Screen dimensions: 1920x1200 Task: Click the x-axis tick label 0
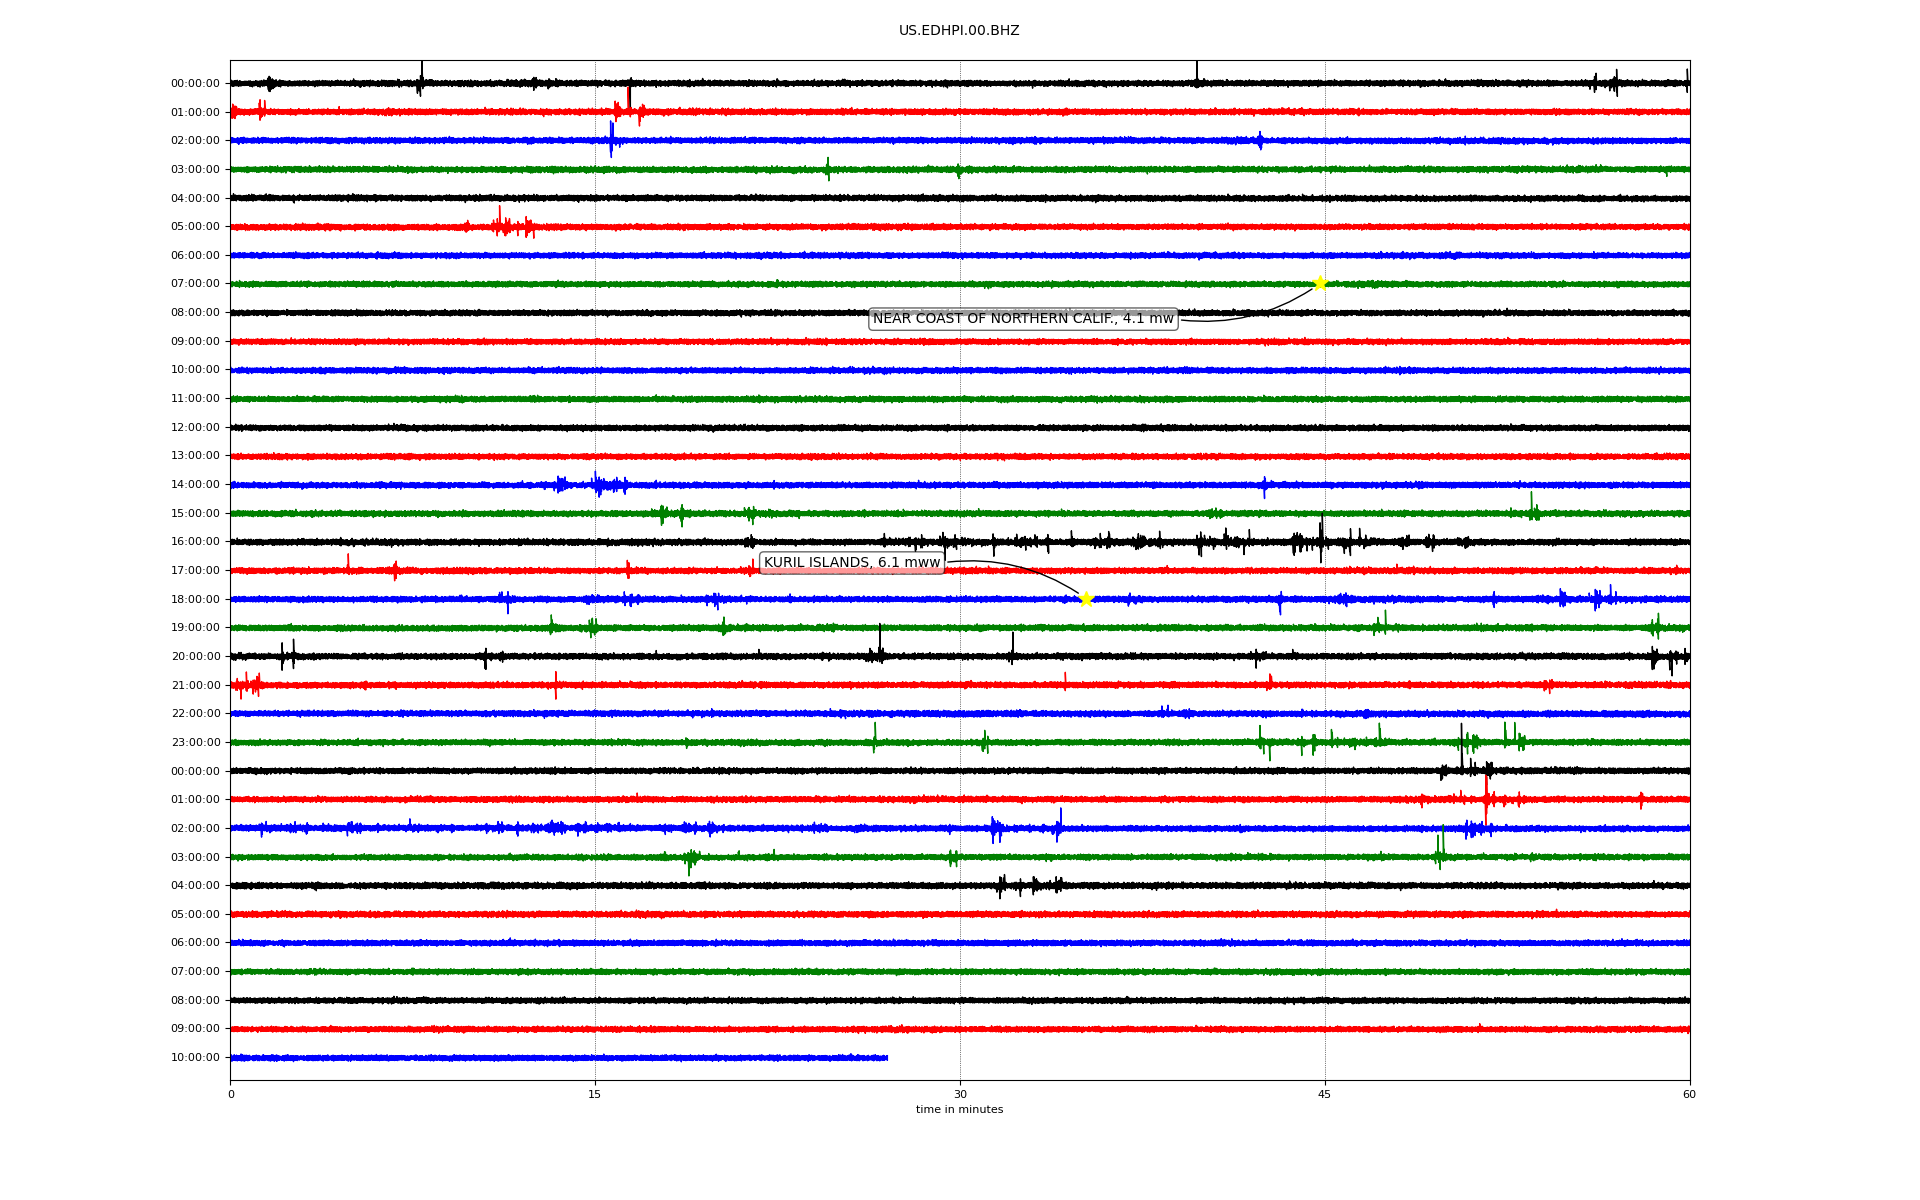tap(231, 1094)
